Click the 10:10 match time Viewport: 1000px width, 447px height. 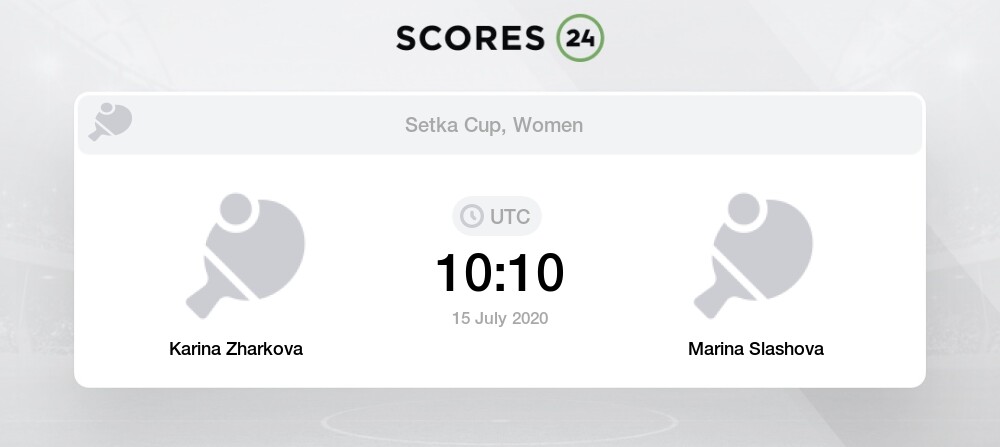[500, 273]
